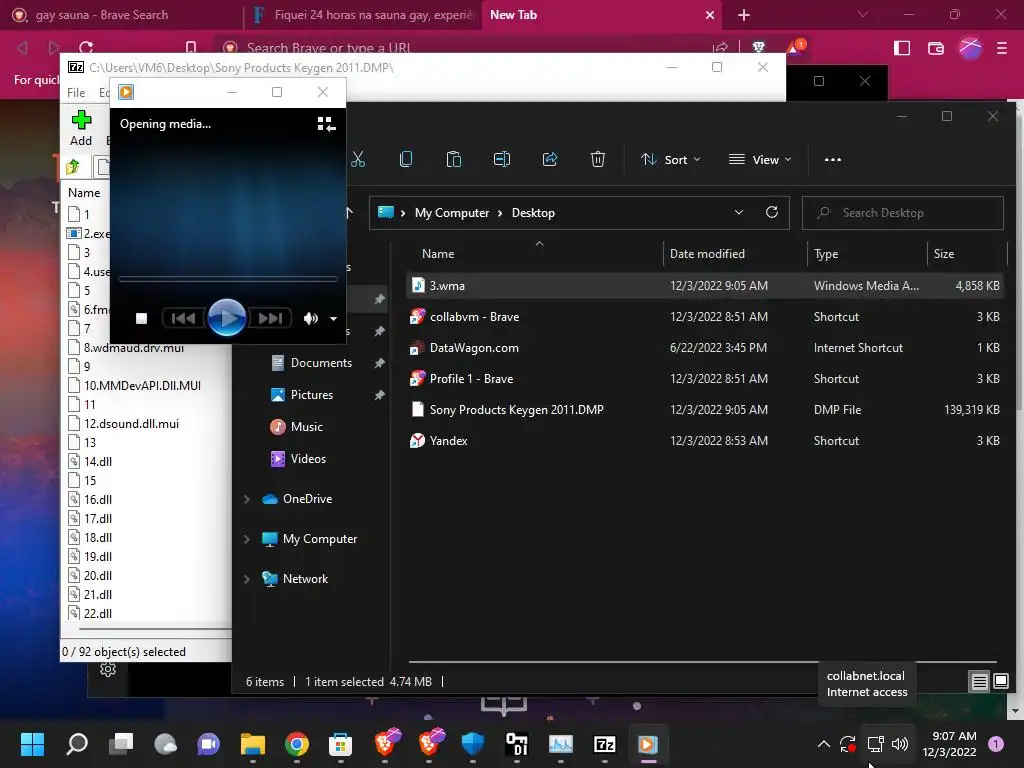Click the Add button in 7-Zip toolbar
Screen dimensions: 1024x768
pos(81,128)
